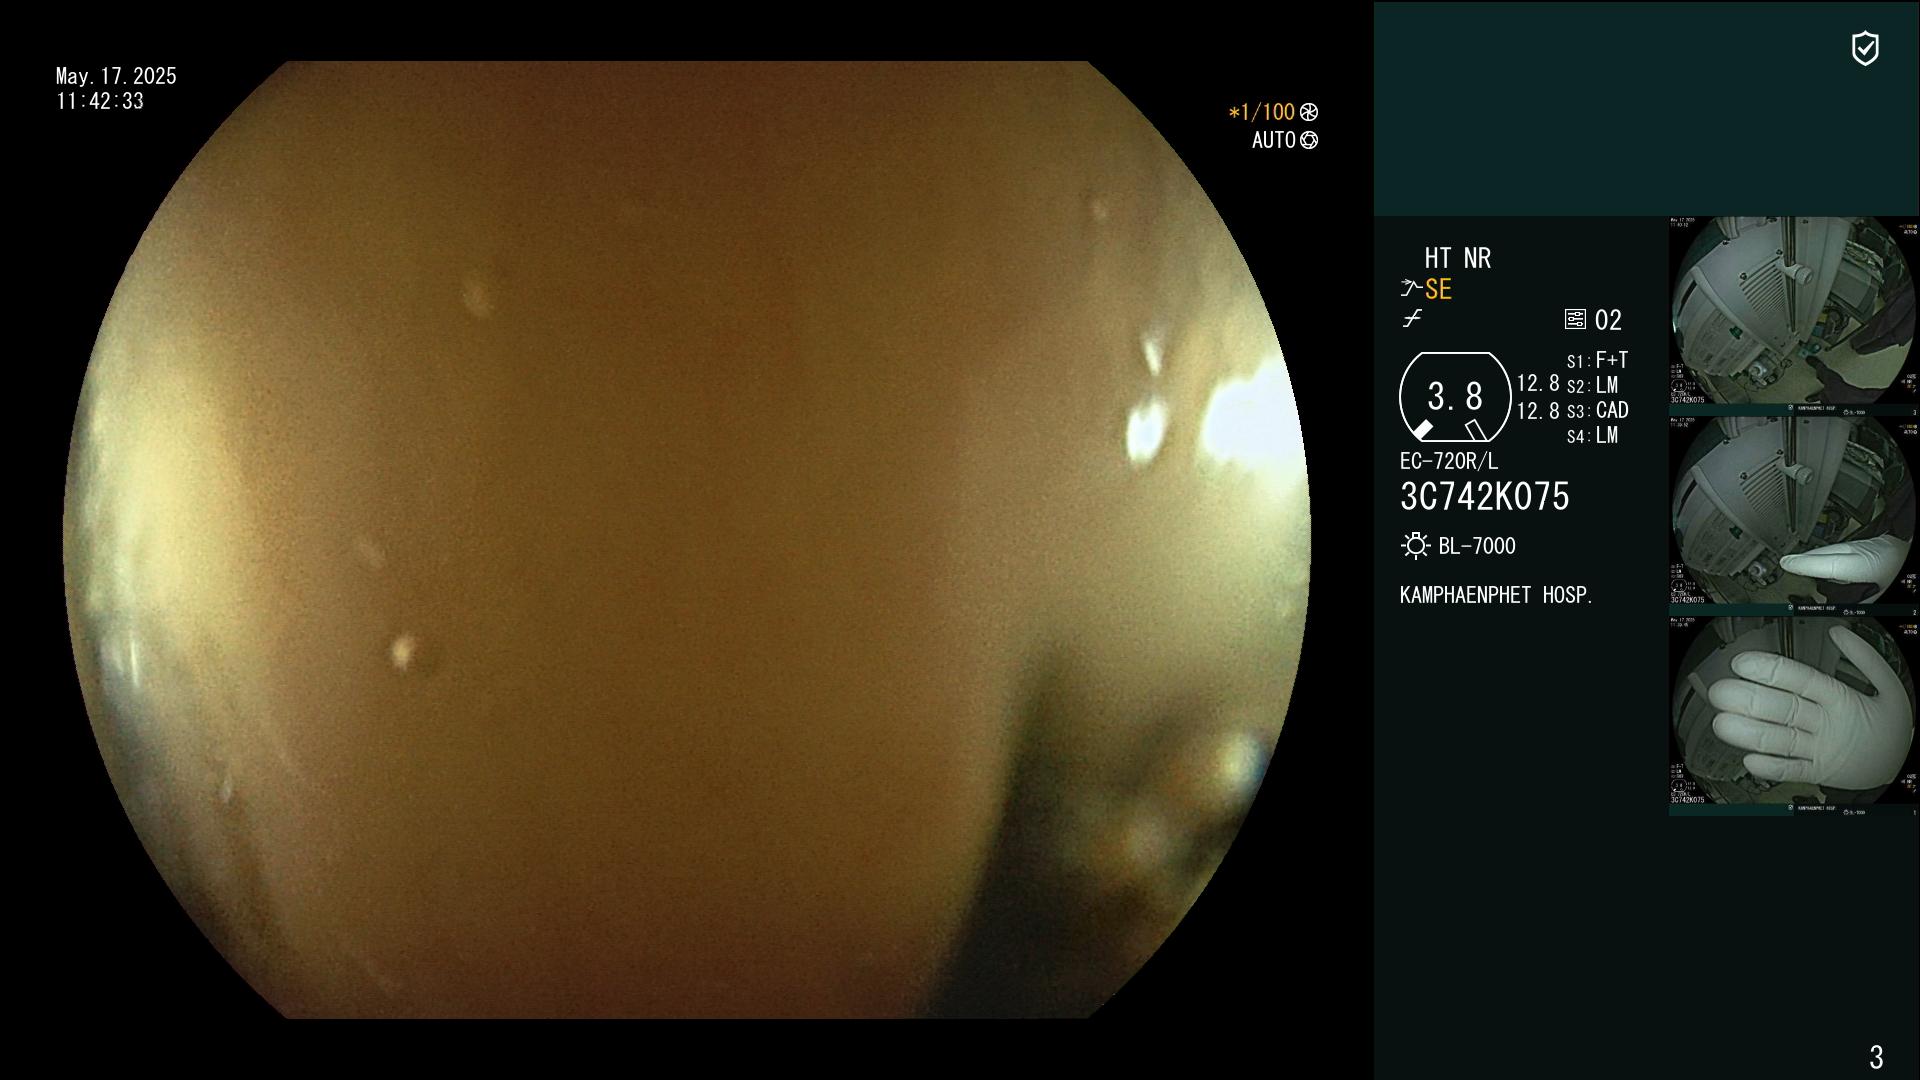
Task: Click the tone curve icon below SE
Action: pyautogui.click(x=1412, y=318)
